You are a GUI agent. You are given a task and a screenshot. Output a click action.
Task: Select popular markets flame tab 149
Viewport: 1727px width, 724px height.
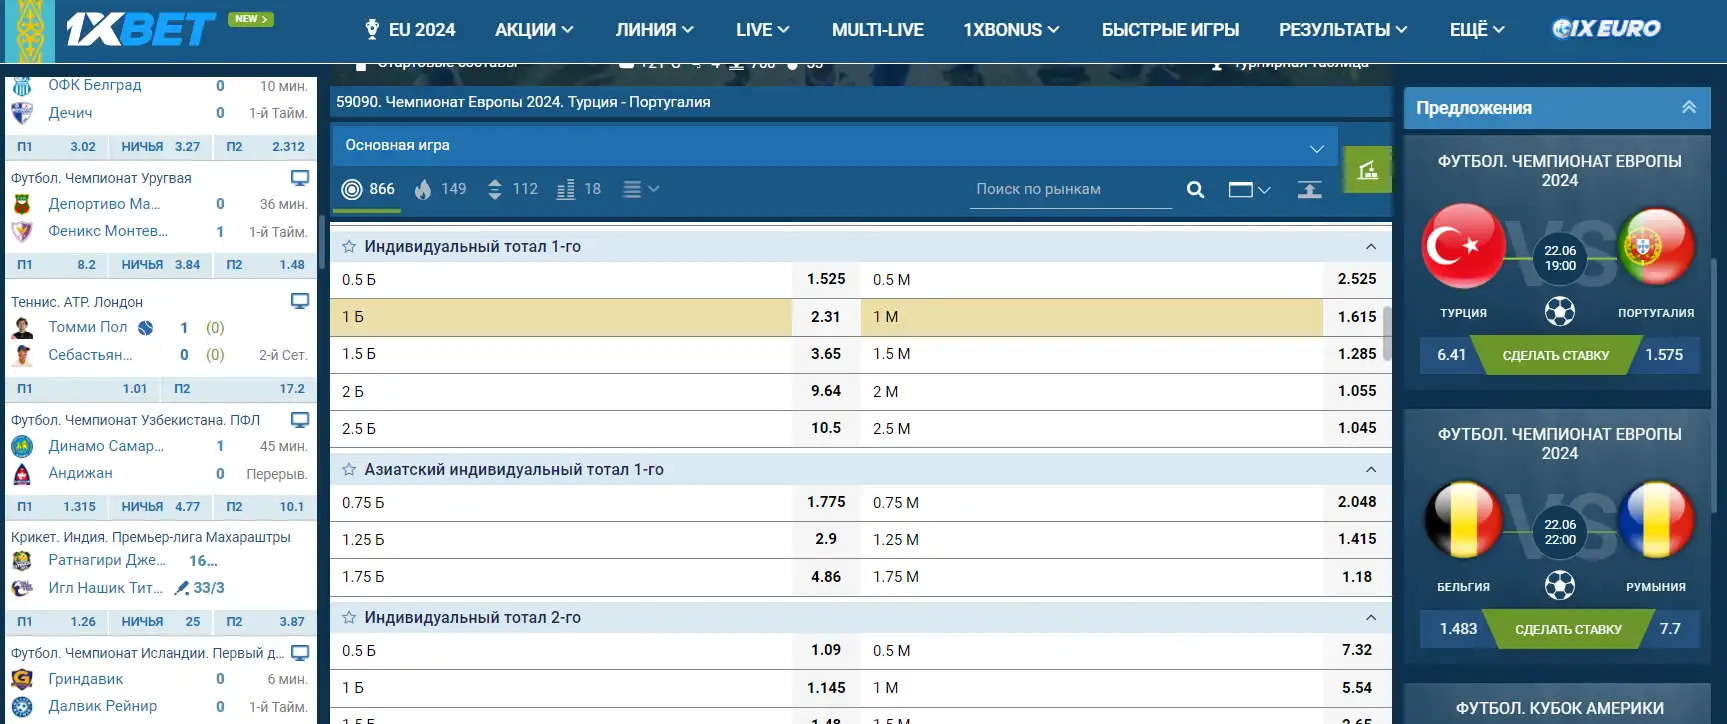pyautogui.click(x=440, y=189)
